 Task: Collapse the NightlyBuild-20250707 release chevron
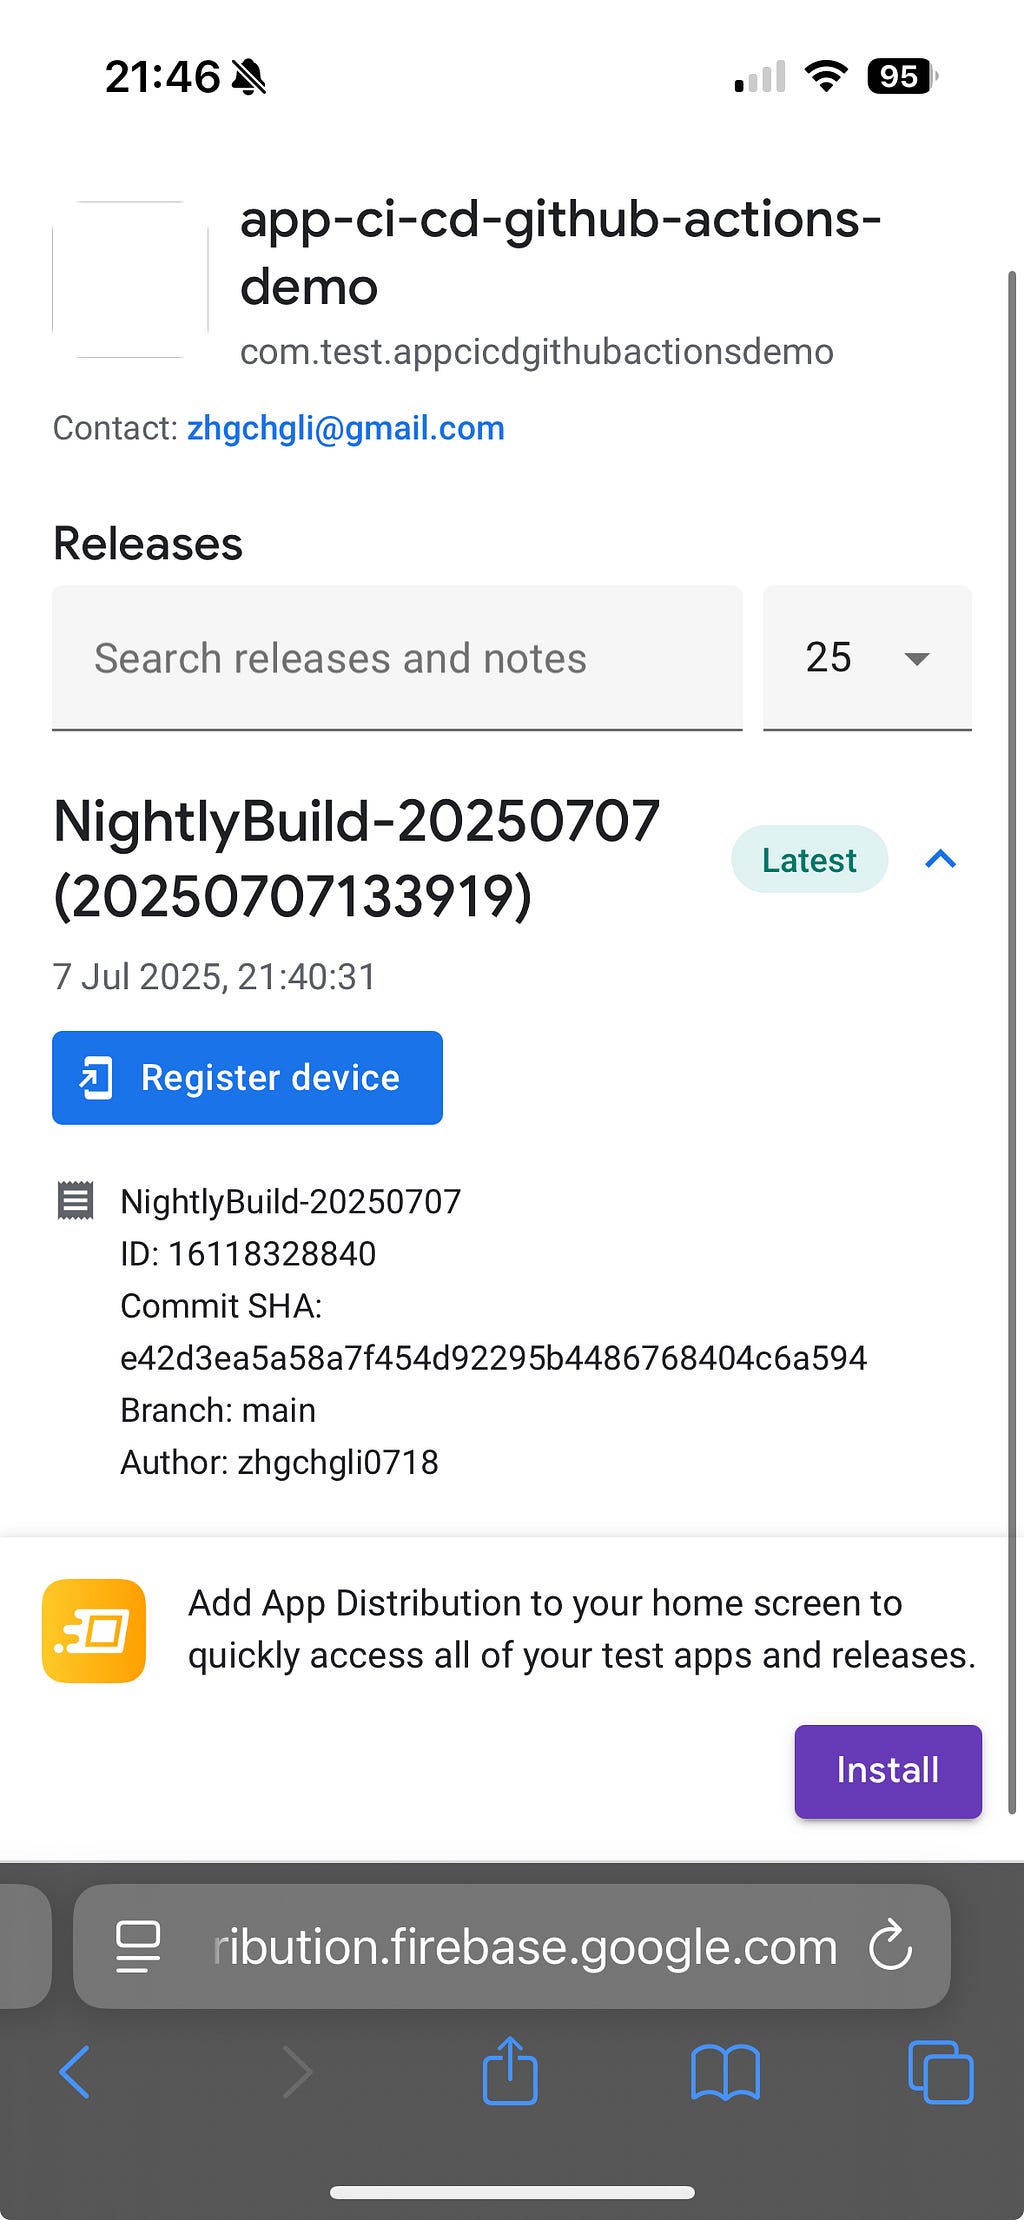[x=941, y=859]
